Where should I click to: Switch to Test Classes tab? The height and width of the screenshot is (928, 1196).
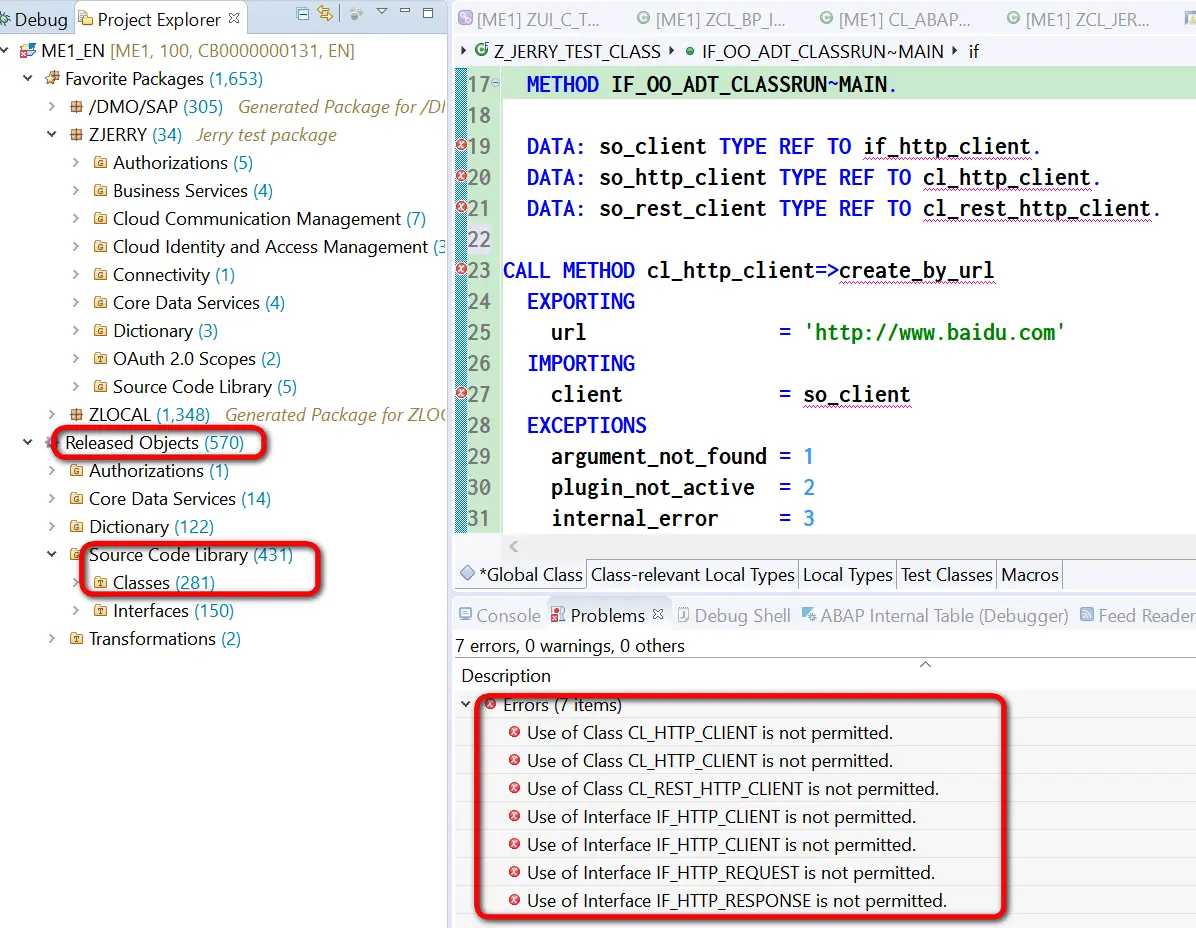[x=947, y=575]
